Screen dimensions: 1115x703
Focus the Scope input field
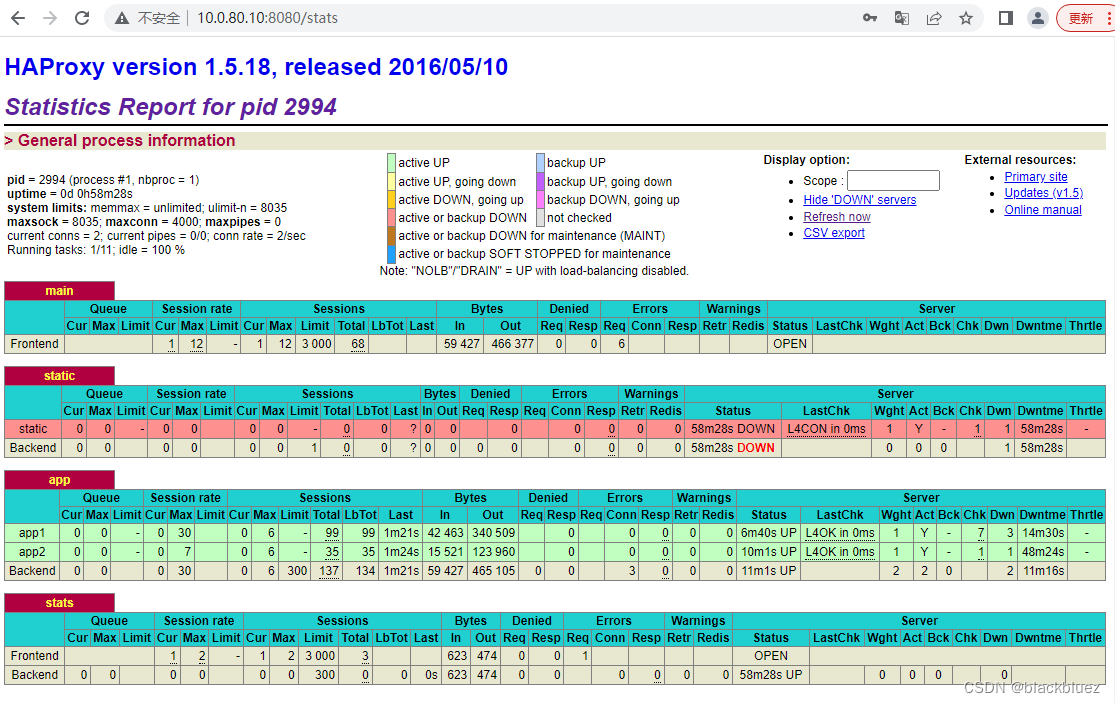click(893, 181)
